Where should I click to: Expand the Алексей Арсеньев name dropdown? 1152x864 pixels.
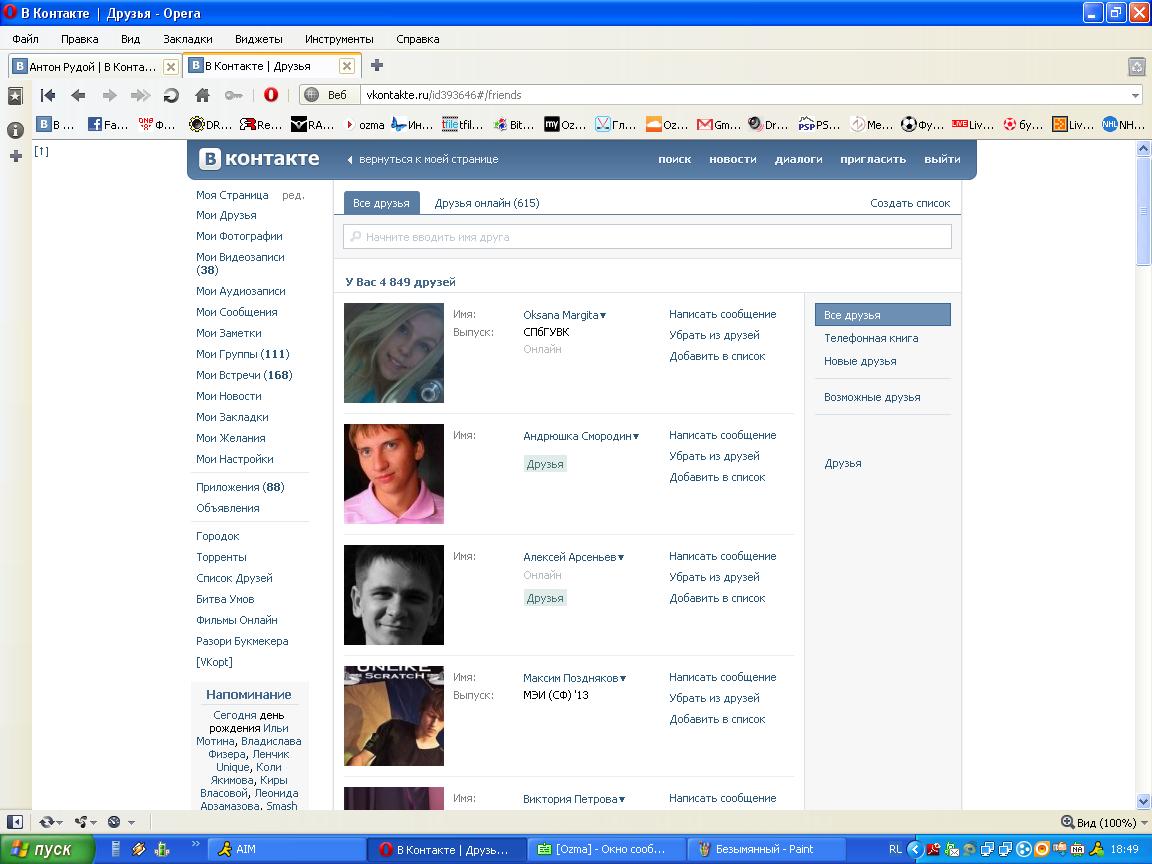[621, 558]
